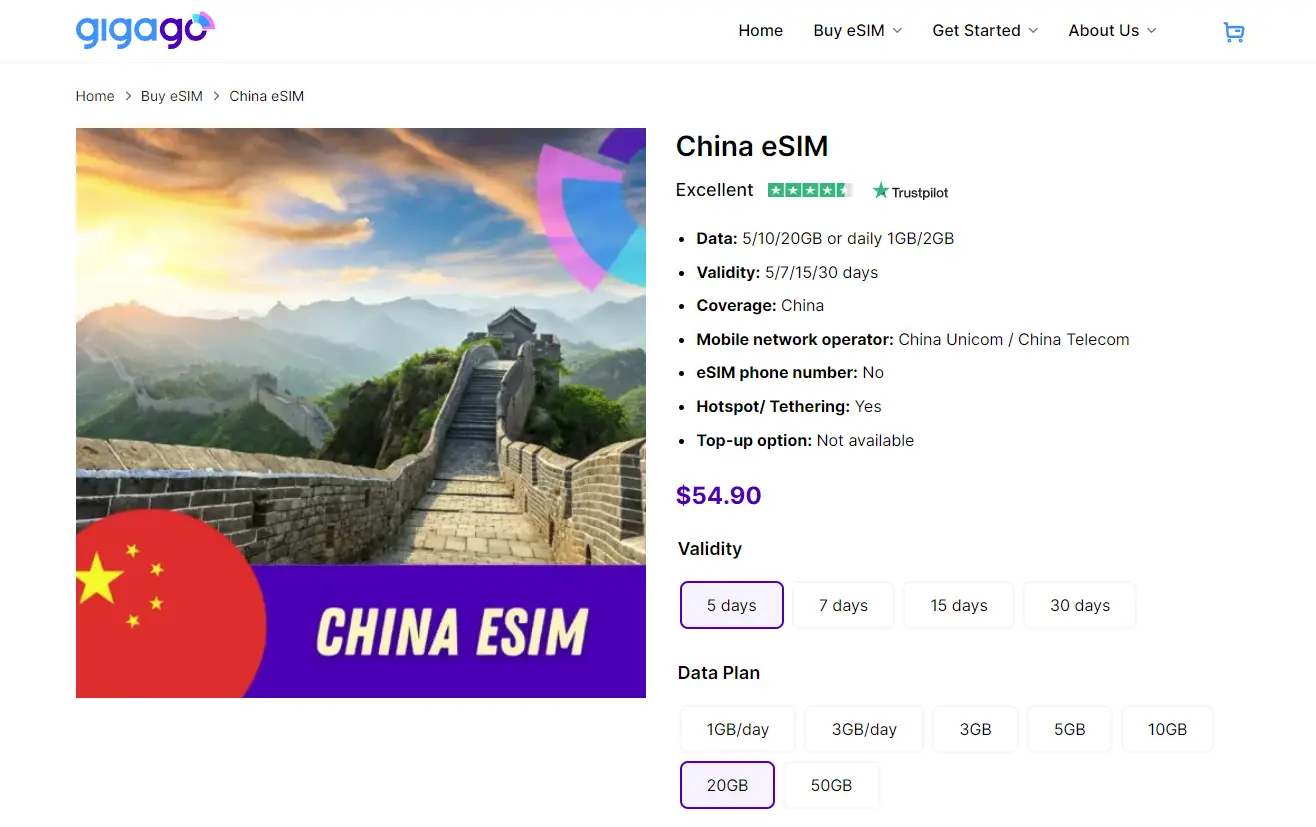Click chevron between Home and Buy eSIM breadcrumbs
The width and height of the screenshot is (1316, 827).
[x=128, y=97]
